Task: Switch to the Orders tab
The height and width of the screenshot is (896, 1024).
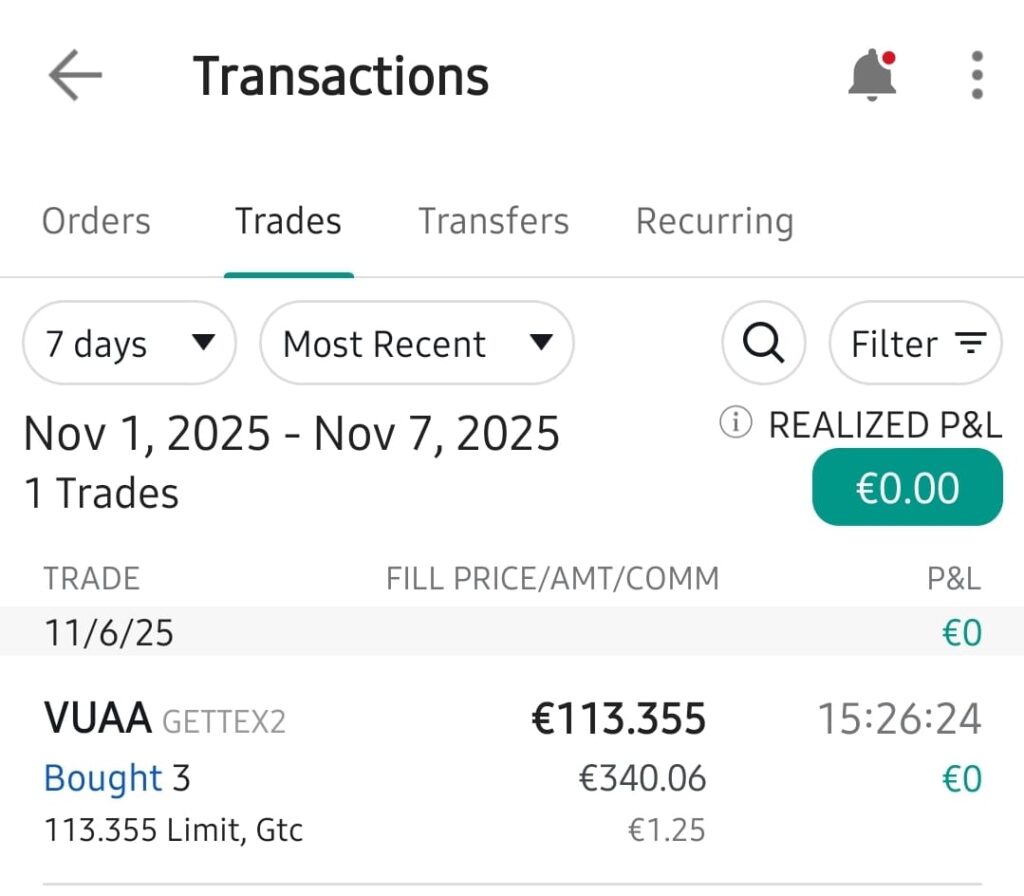Action: [x=96, y=221]
